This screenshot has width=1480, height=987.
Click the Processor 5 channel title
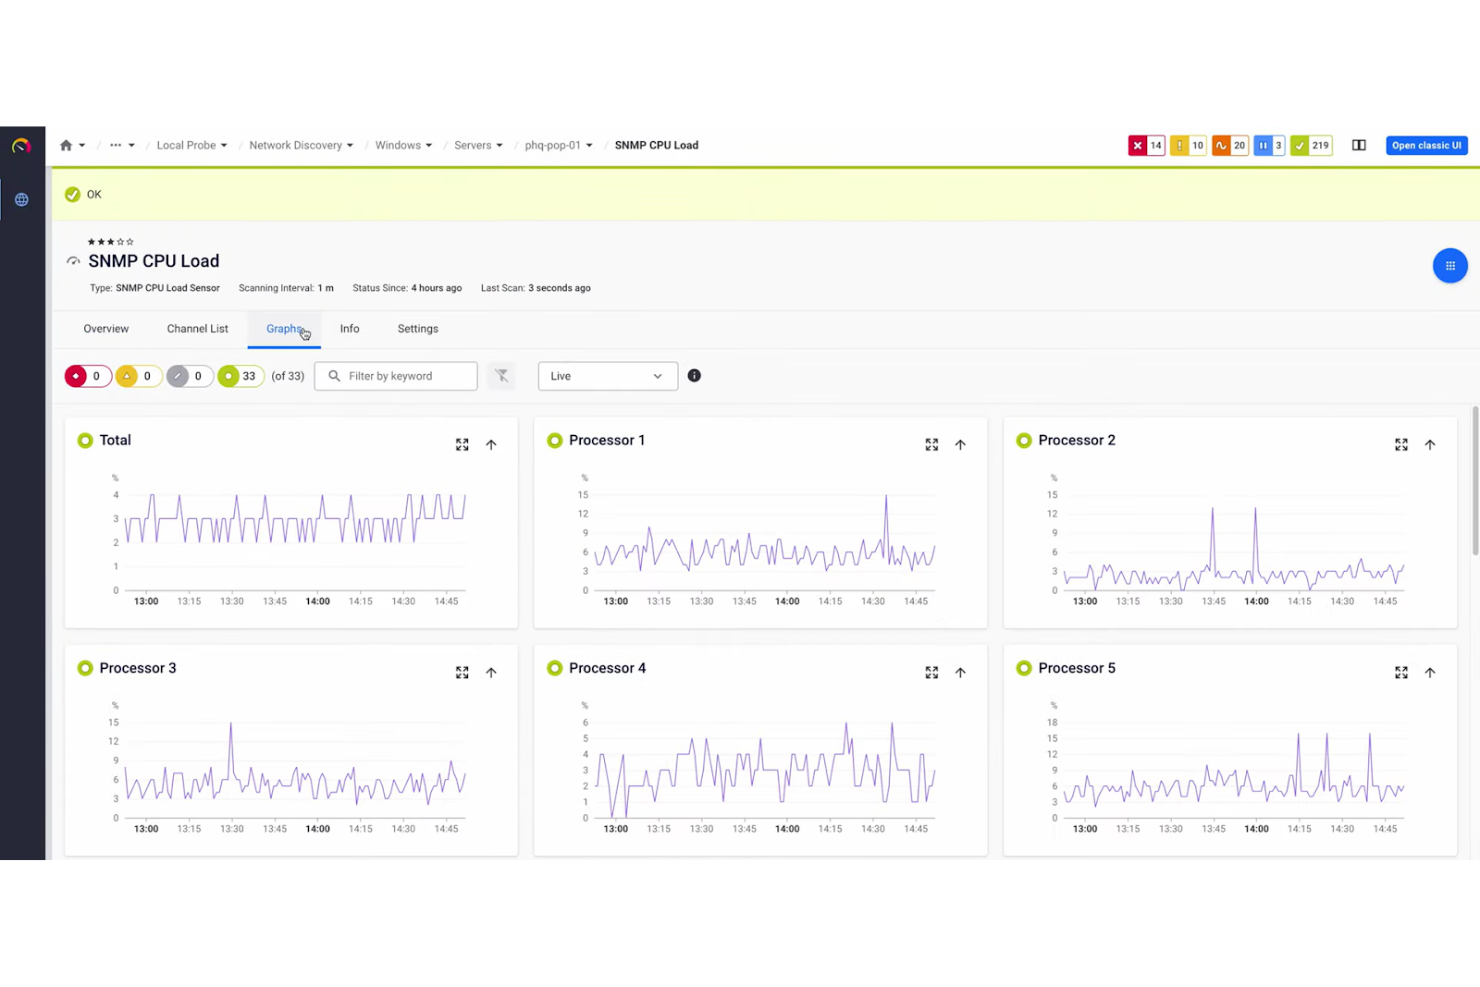(1076, 668)
